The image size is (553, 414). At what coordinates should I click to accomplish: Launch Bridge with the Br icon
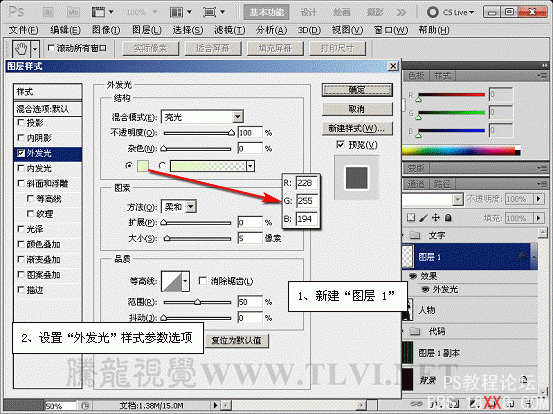point(48,12)
